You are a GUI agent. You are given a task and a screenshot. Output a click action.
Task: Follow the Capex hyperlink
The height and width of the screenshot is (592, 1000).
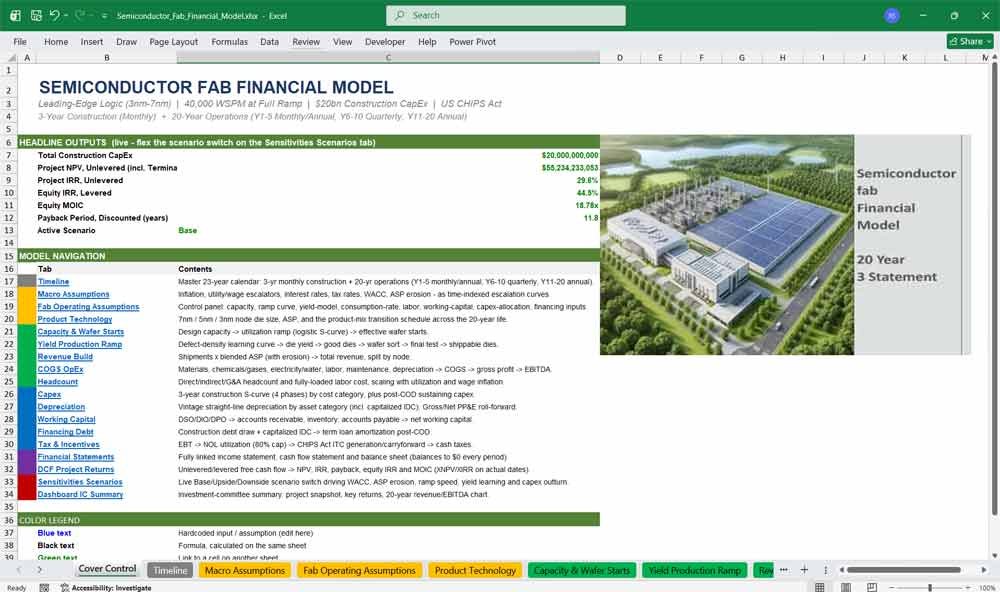[49, 394]
